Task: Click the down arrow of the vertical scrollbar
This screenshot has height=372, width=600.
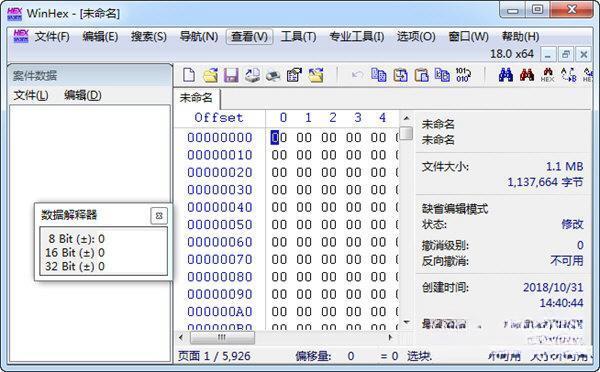Action: pyautogui.click(x=406, y=322)
